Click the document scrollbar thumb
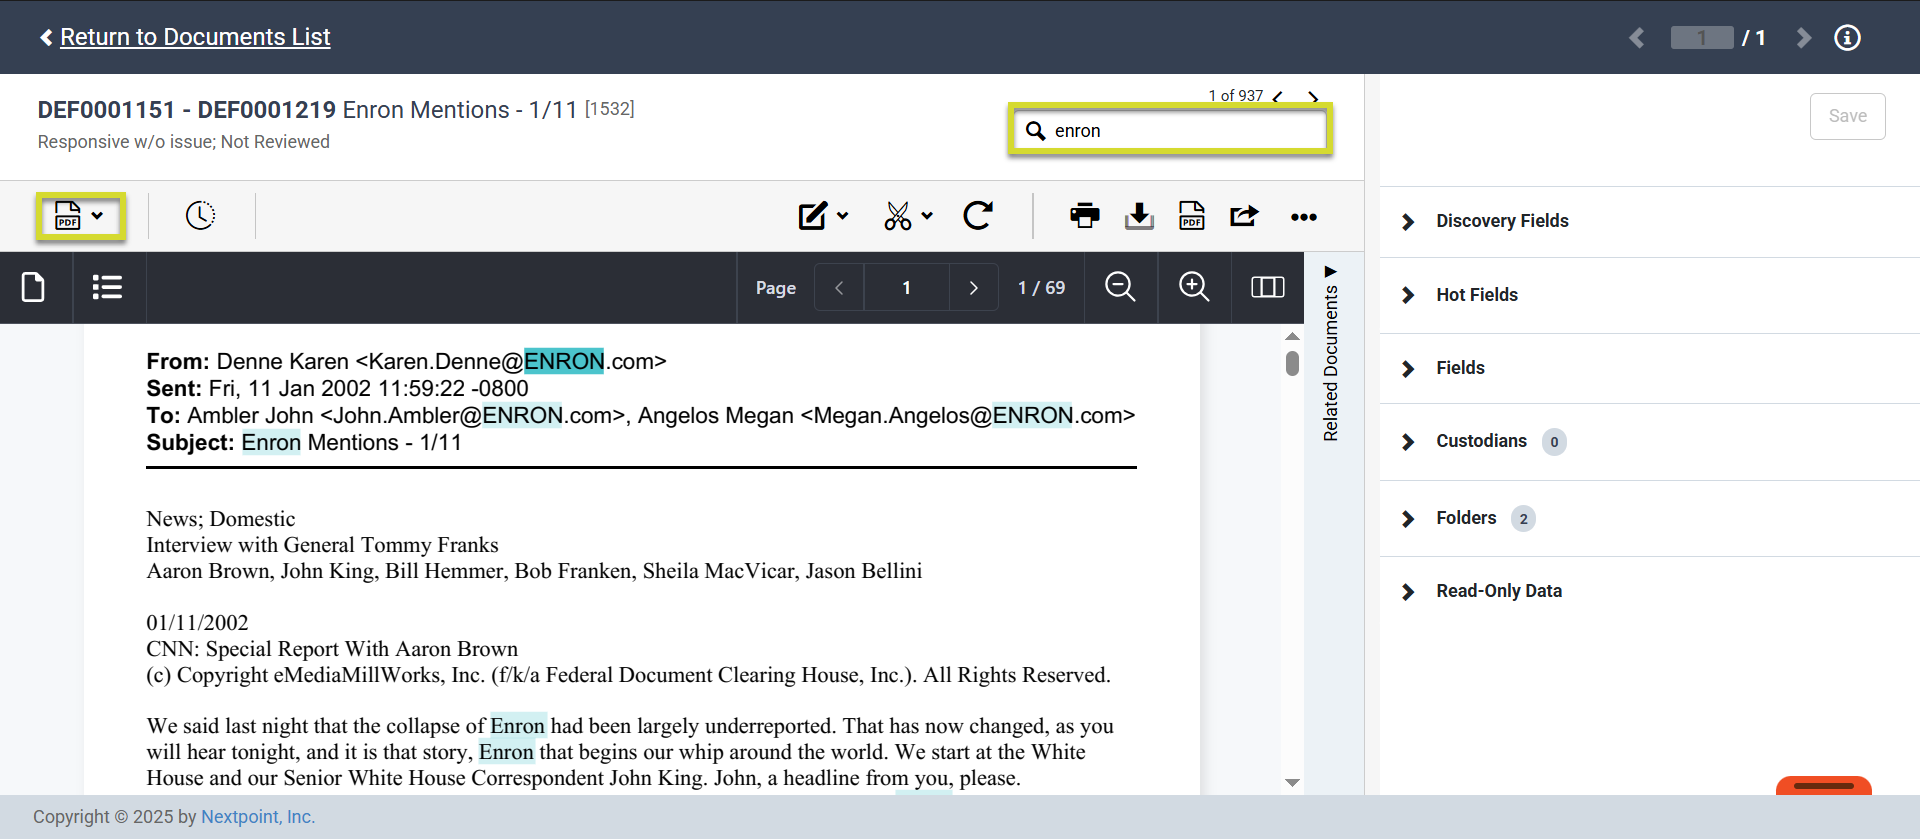Screen dimensions: 1920x839 [1292, 363]
